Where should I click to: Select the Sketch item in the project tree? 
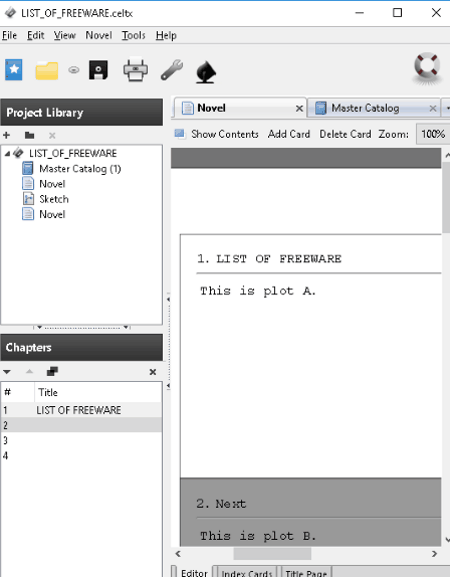click(54, 199)
